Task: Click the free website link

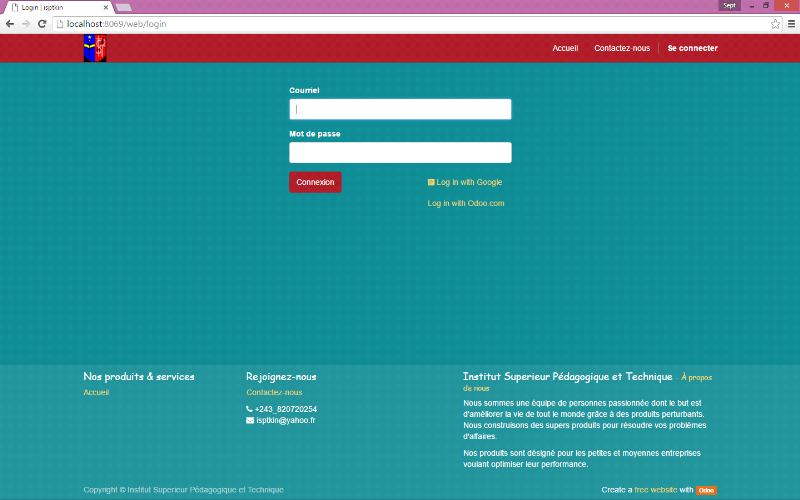Action: (656, 490)
